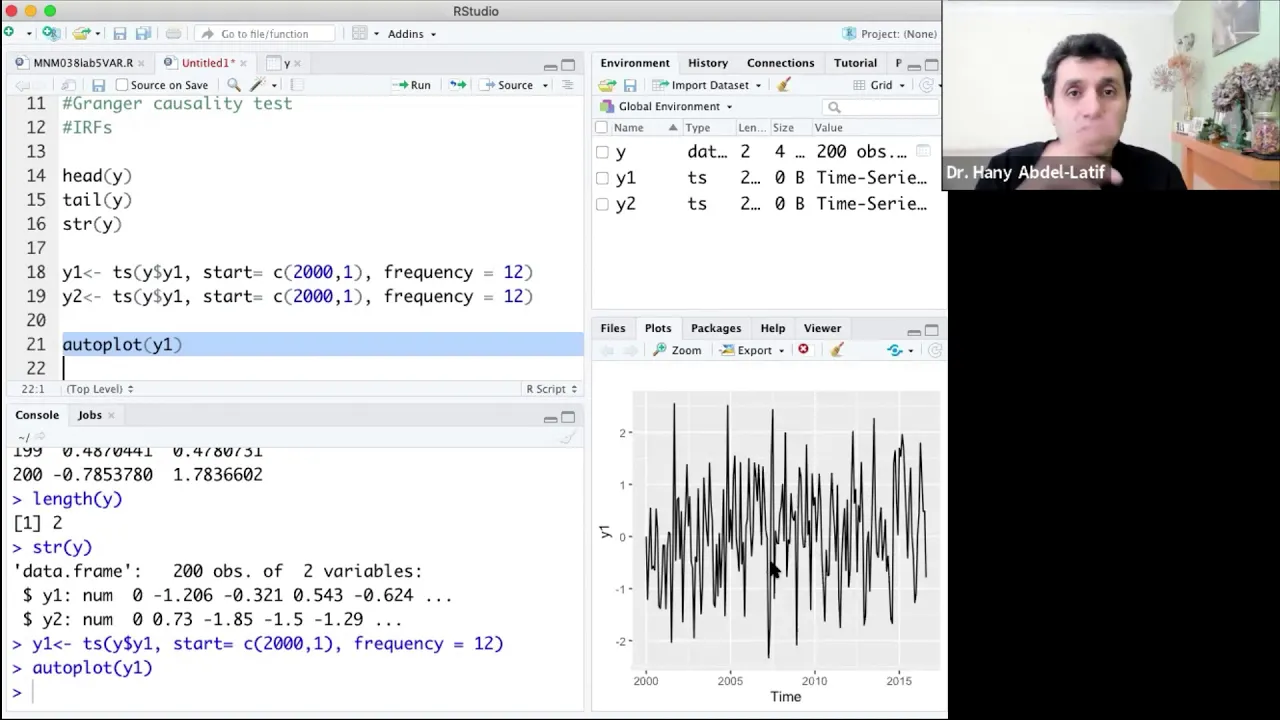This screenshot has height=720, width=1280.
Task: Compile report notebook icon in the editor
Action: (x=296, y=85)
